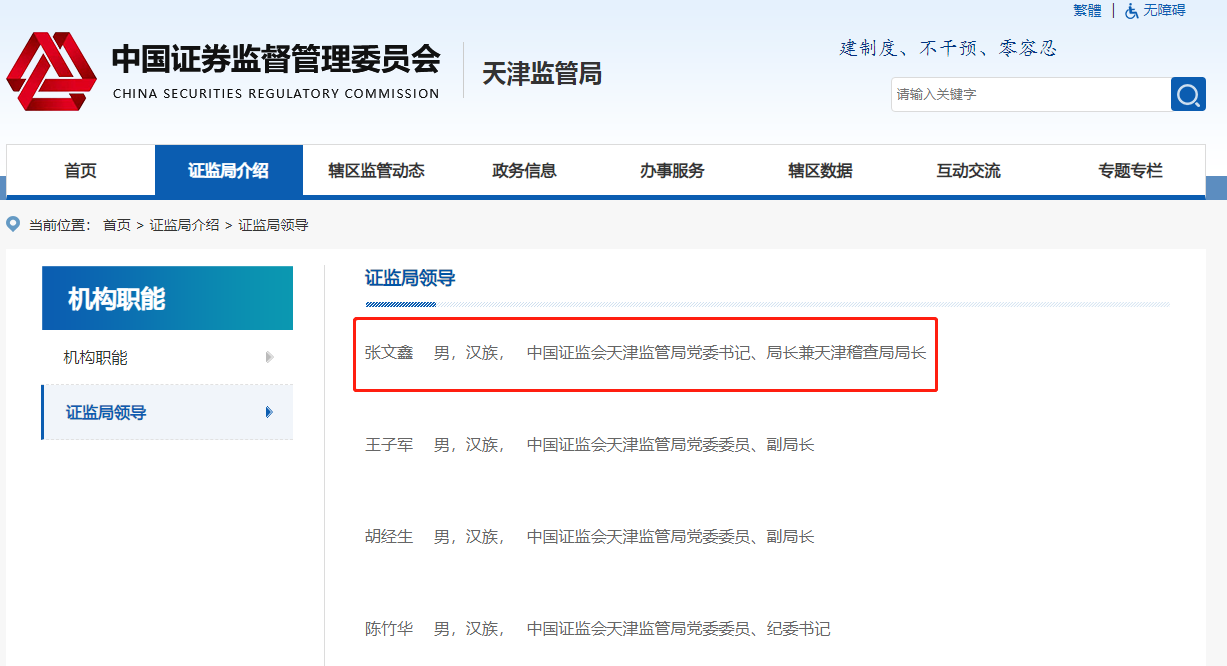
Task: Open the 无障碍 accessibility mode link
Action: 1164,10
